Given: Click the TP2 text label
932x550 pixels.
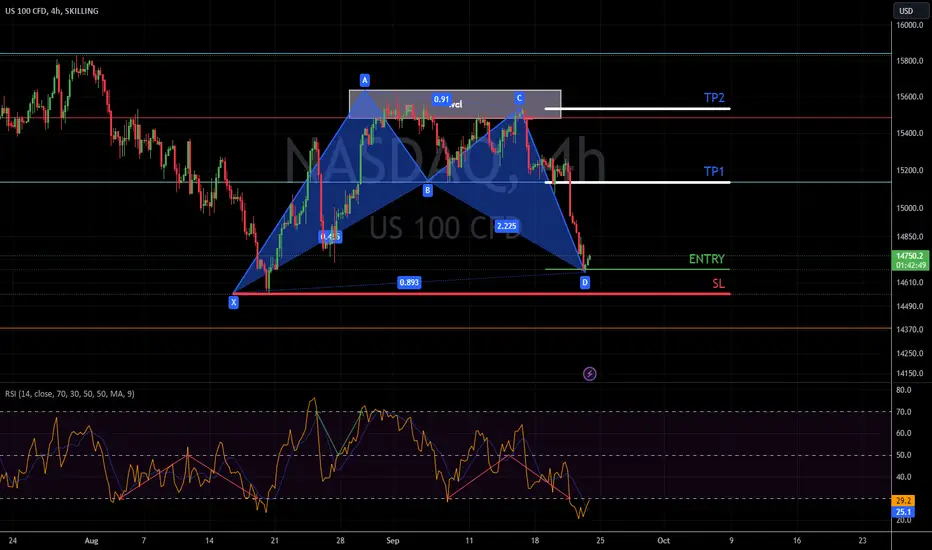Looking at the screenshot, I should [x=714, y=98].
